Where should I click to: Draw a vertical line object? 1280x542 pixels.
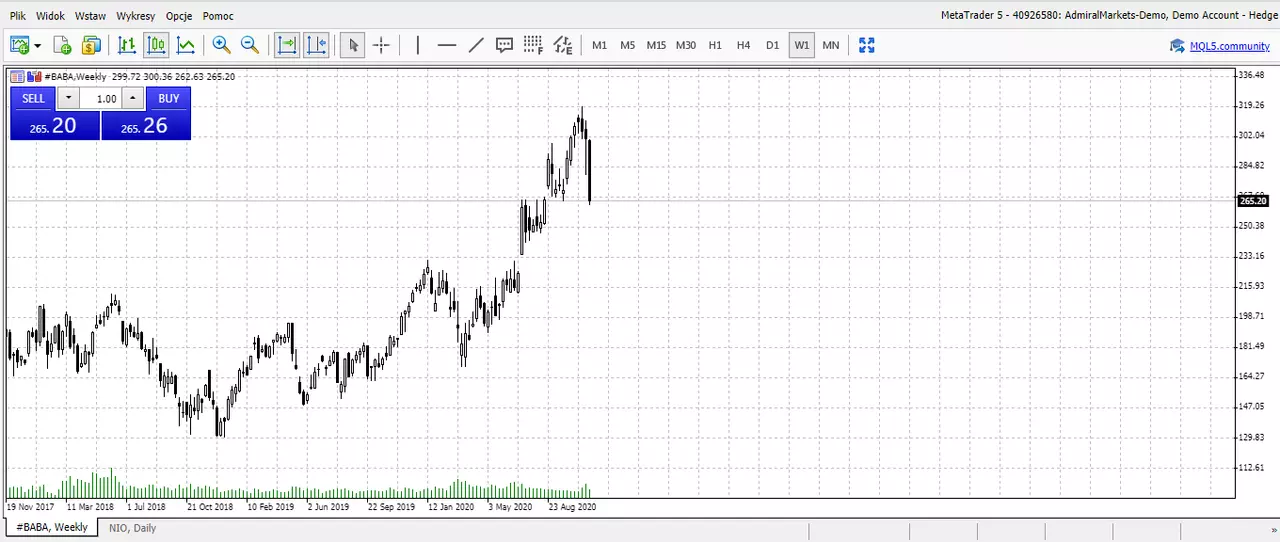click(418, 45)
